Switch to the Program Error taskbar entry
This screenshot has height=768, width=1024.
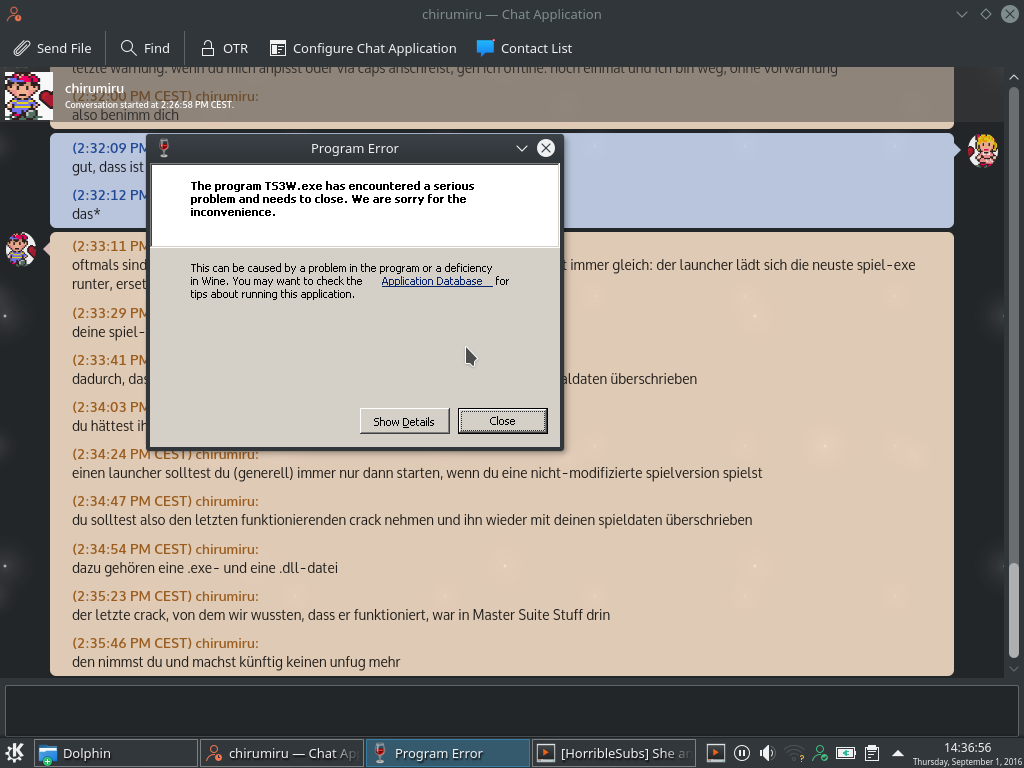tap(447, 753)
